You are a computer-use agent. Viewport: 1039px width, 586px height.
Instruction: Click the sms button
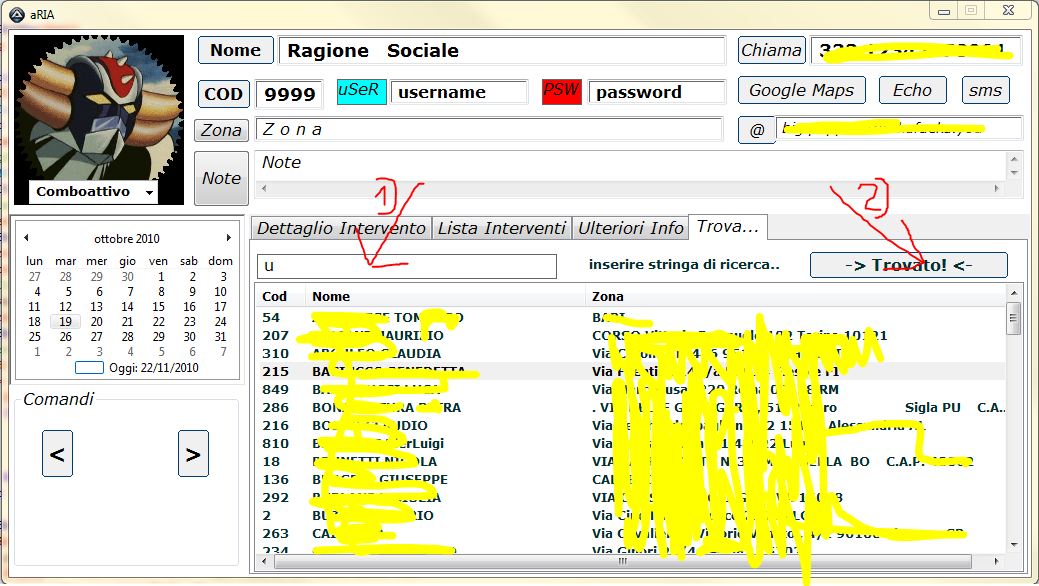985,90
